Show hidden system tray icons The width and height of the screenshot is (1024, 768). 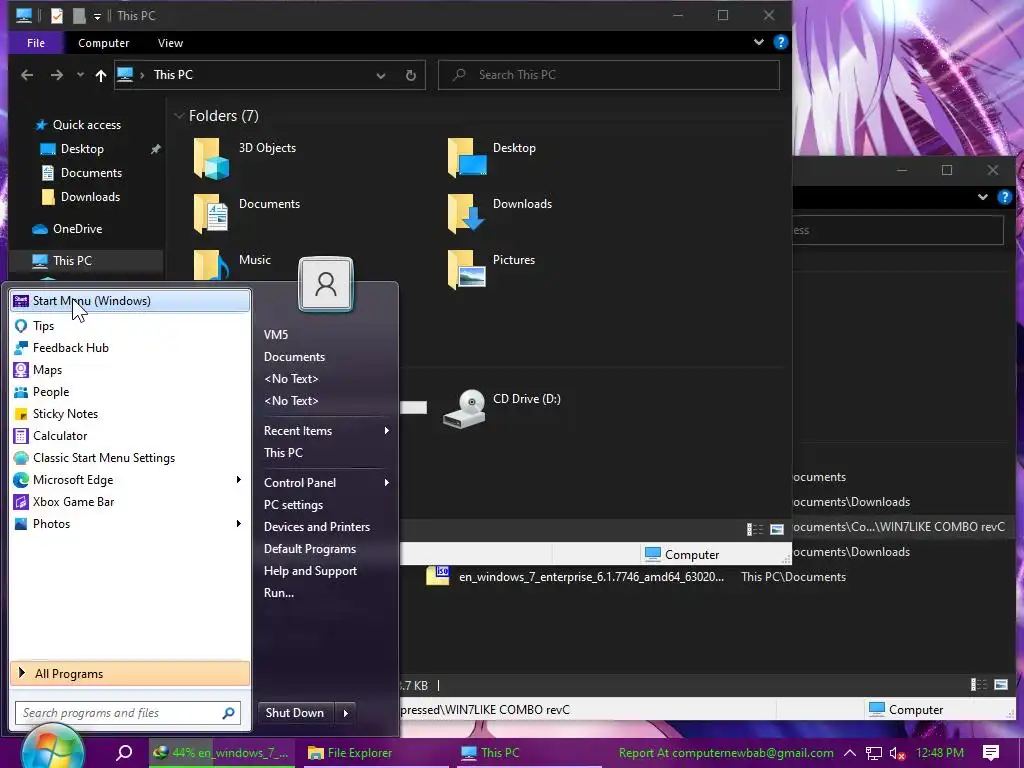850,753
